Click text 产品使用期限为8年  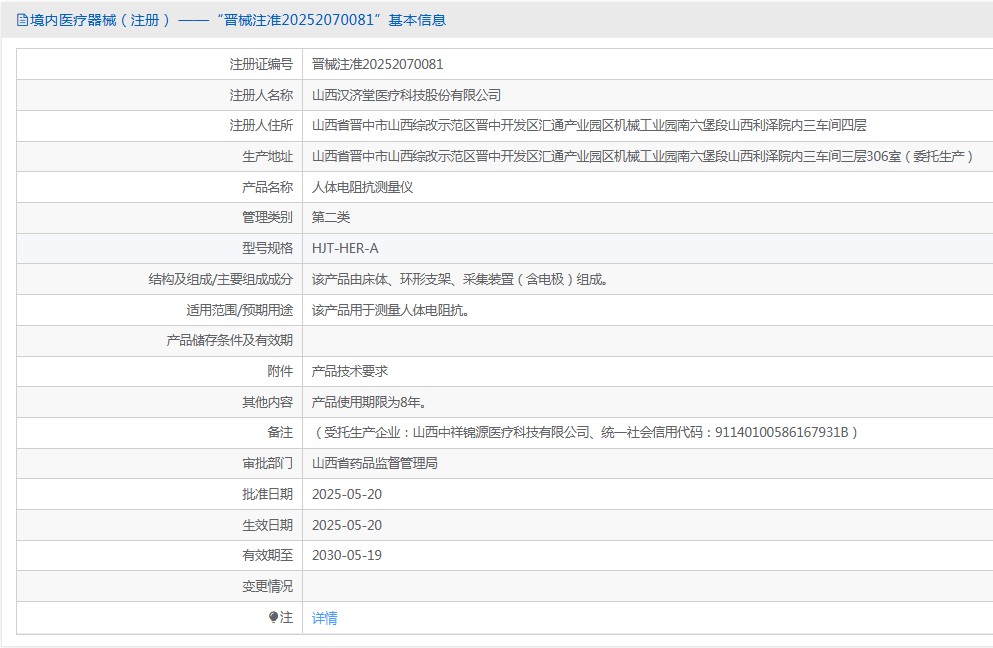[369, 402]
